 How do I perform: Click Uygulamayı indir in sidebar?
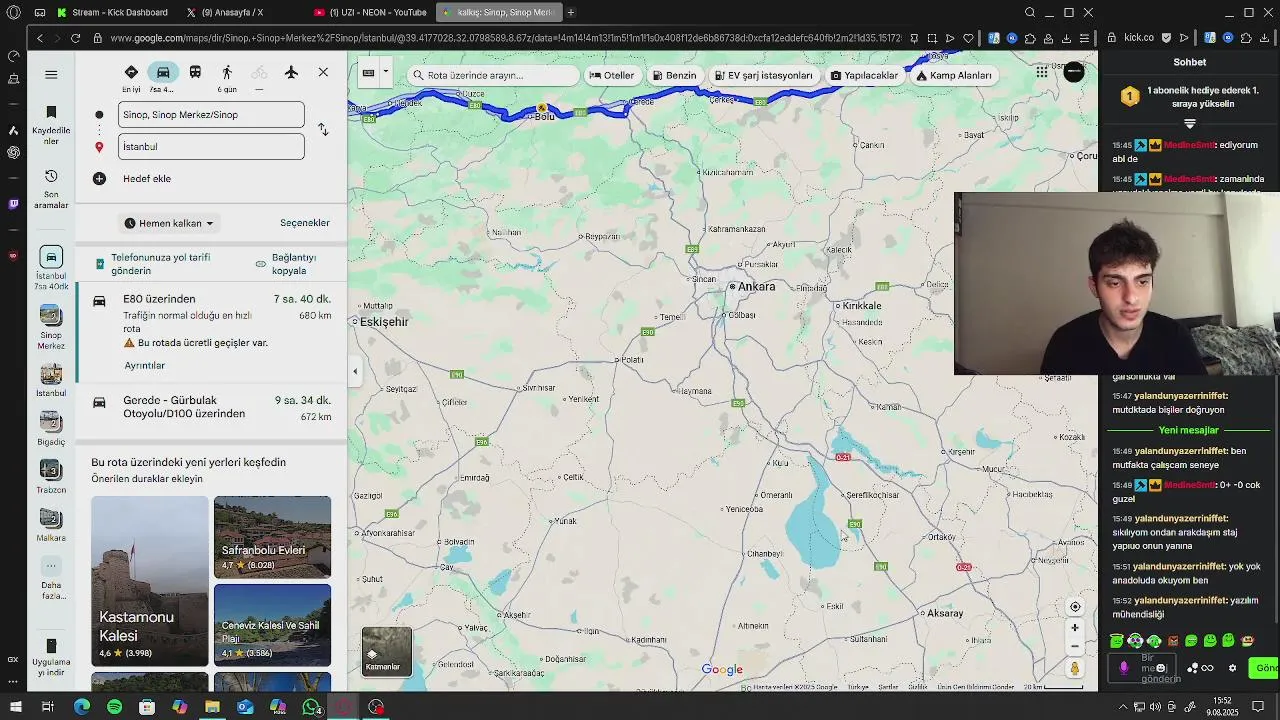51,657
